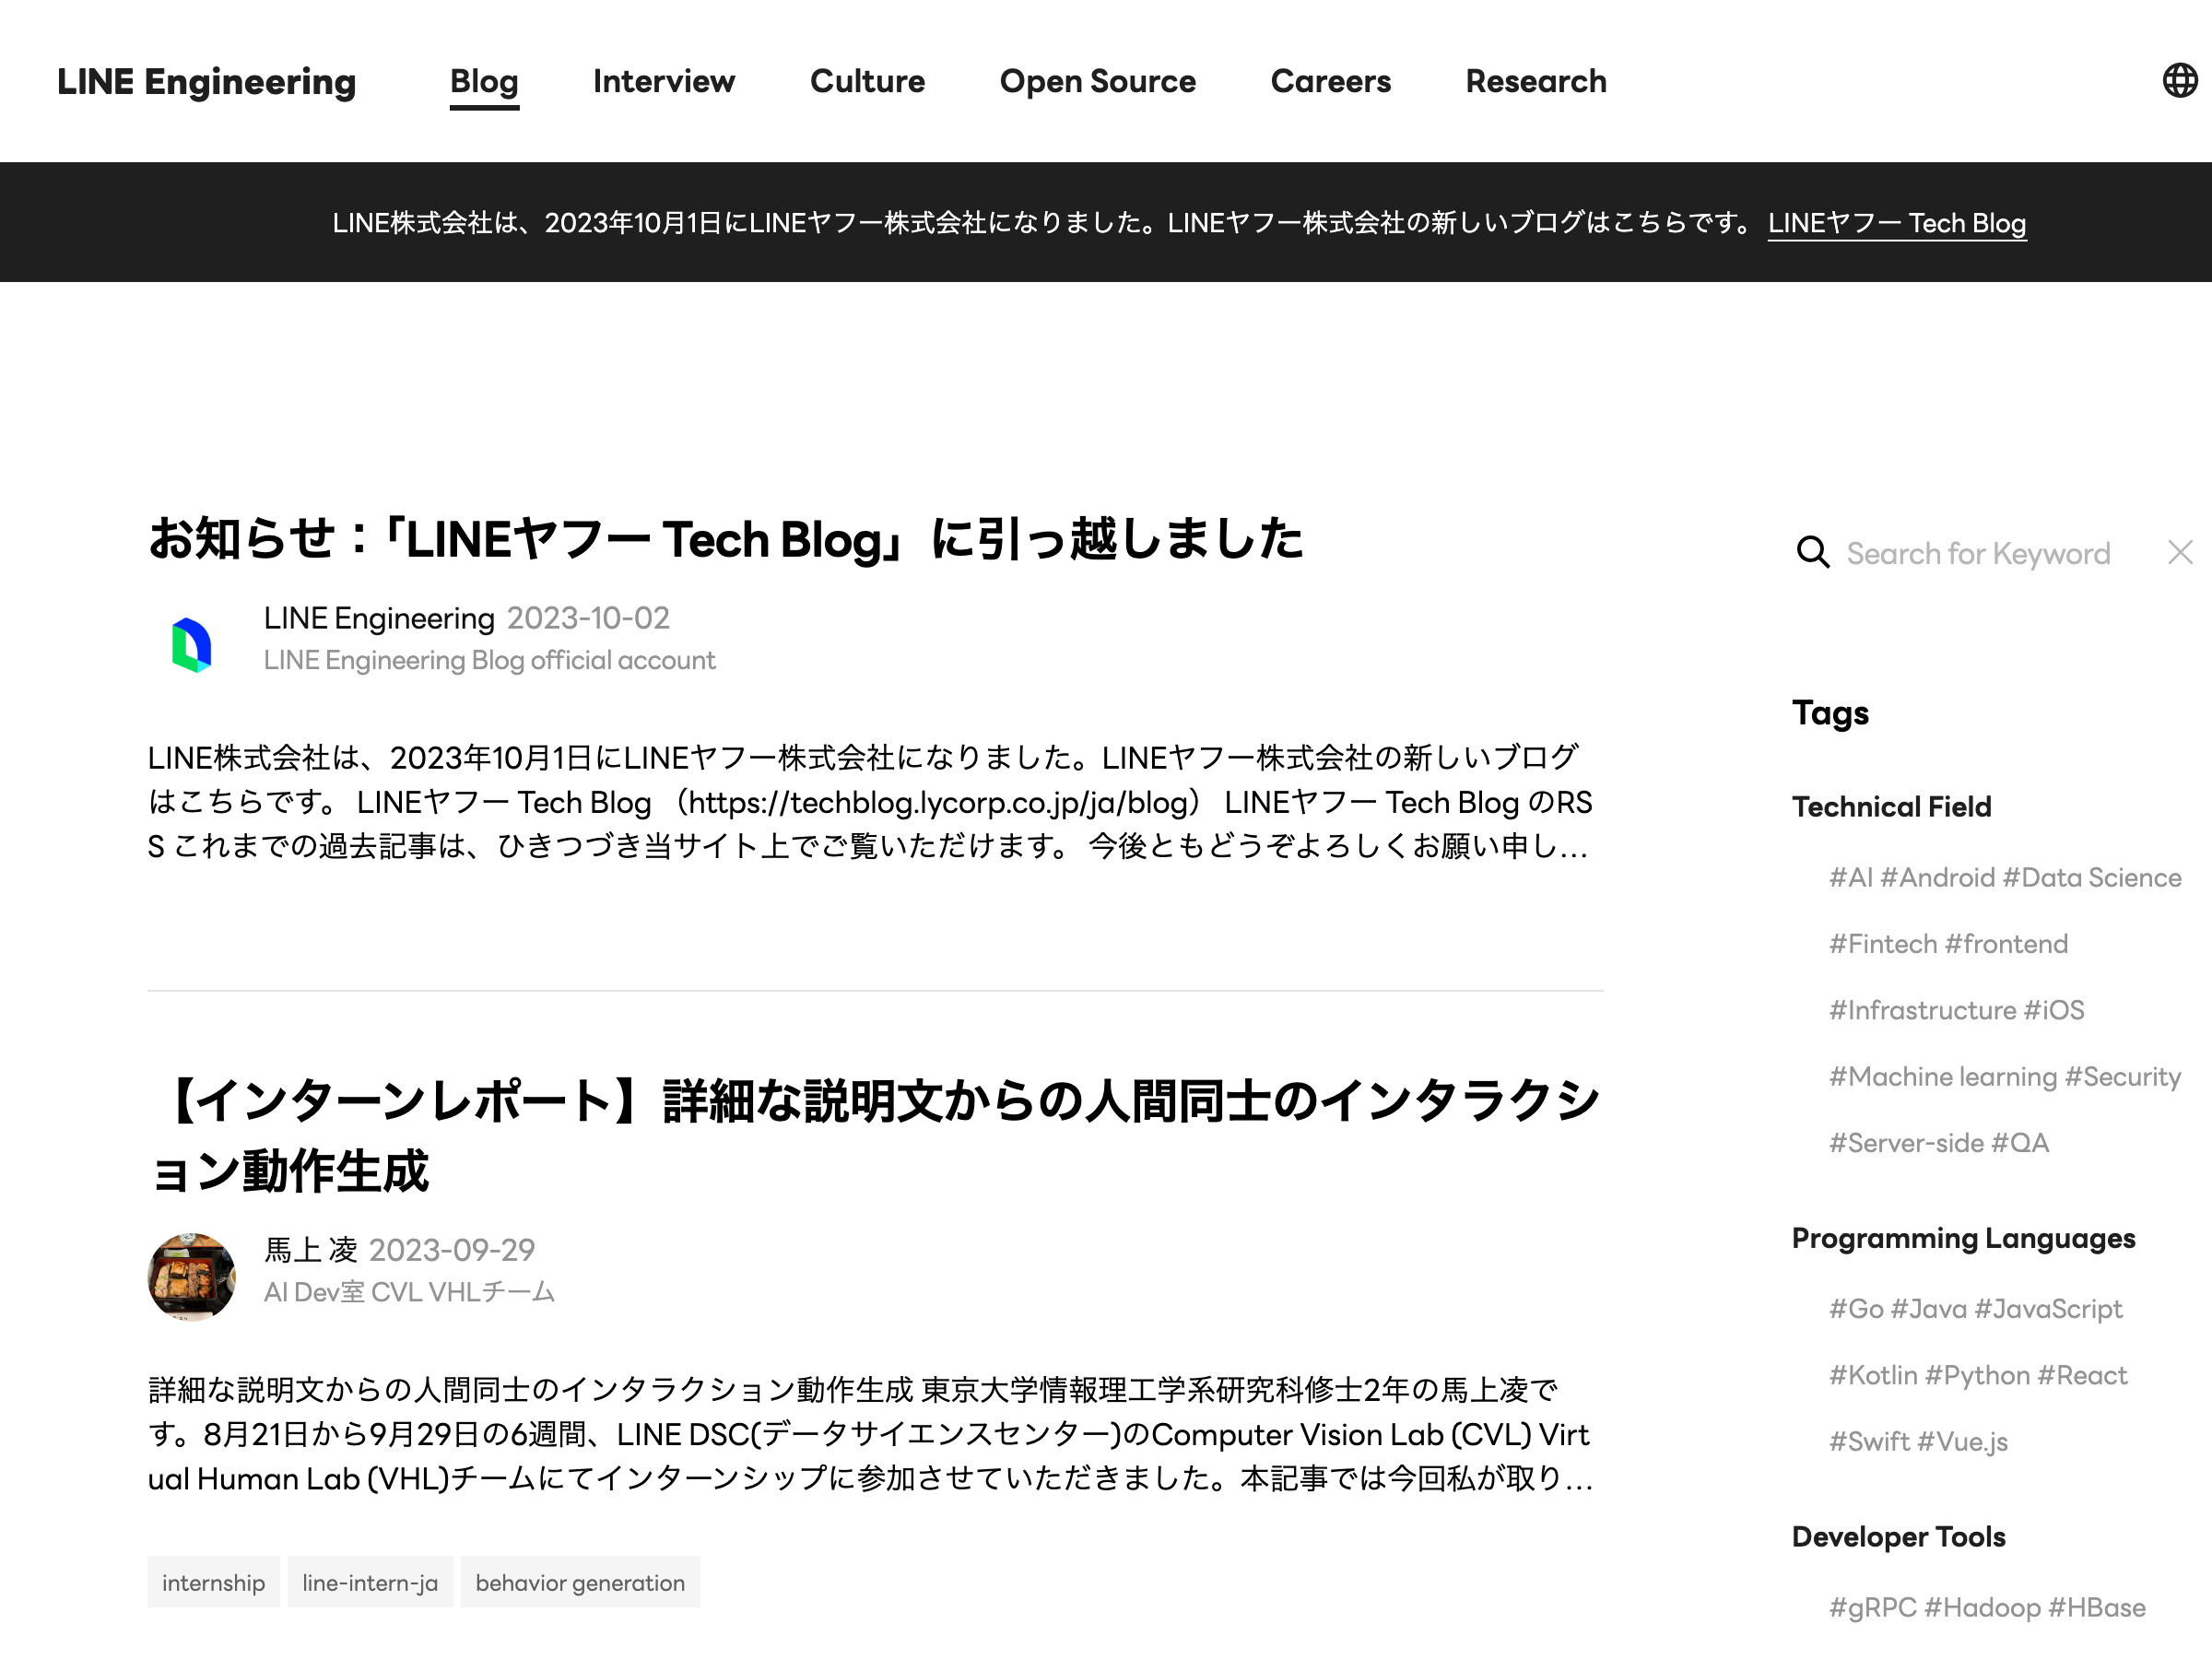Filter by #Security tag
This screenshot has height=1659, width=2212.
(x=2123, y=1076)
